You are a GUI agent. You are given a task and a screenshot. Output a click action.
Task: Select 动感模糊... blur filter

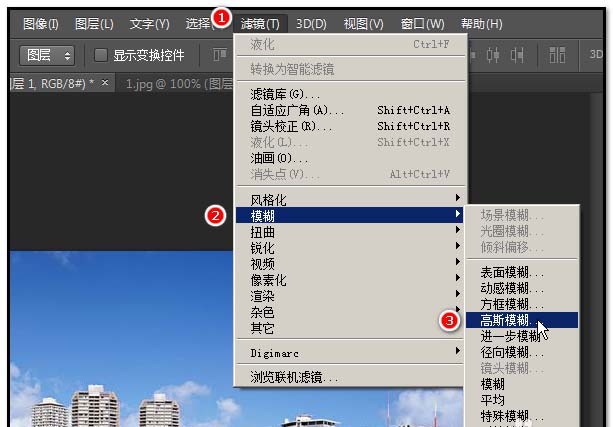[522, 288]
